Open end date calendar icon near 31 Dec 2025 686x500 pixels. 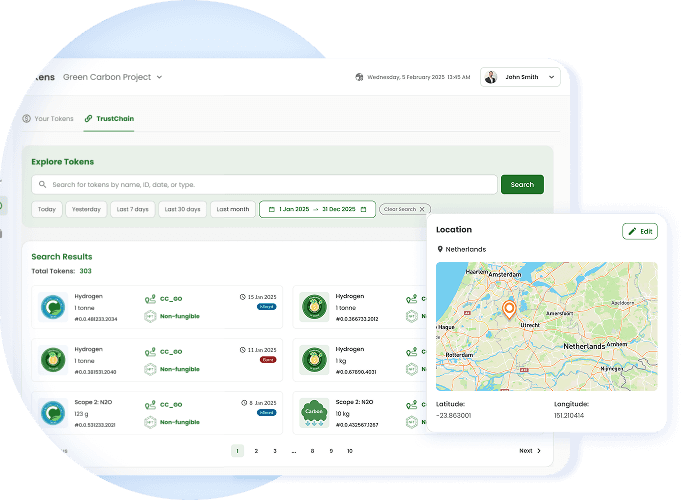[x=363, y=210]
